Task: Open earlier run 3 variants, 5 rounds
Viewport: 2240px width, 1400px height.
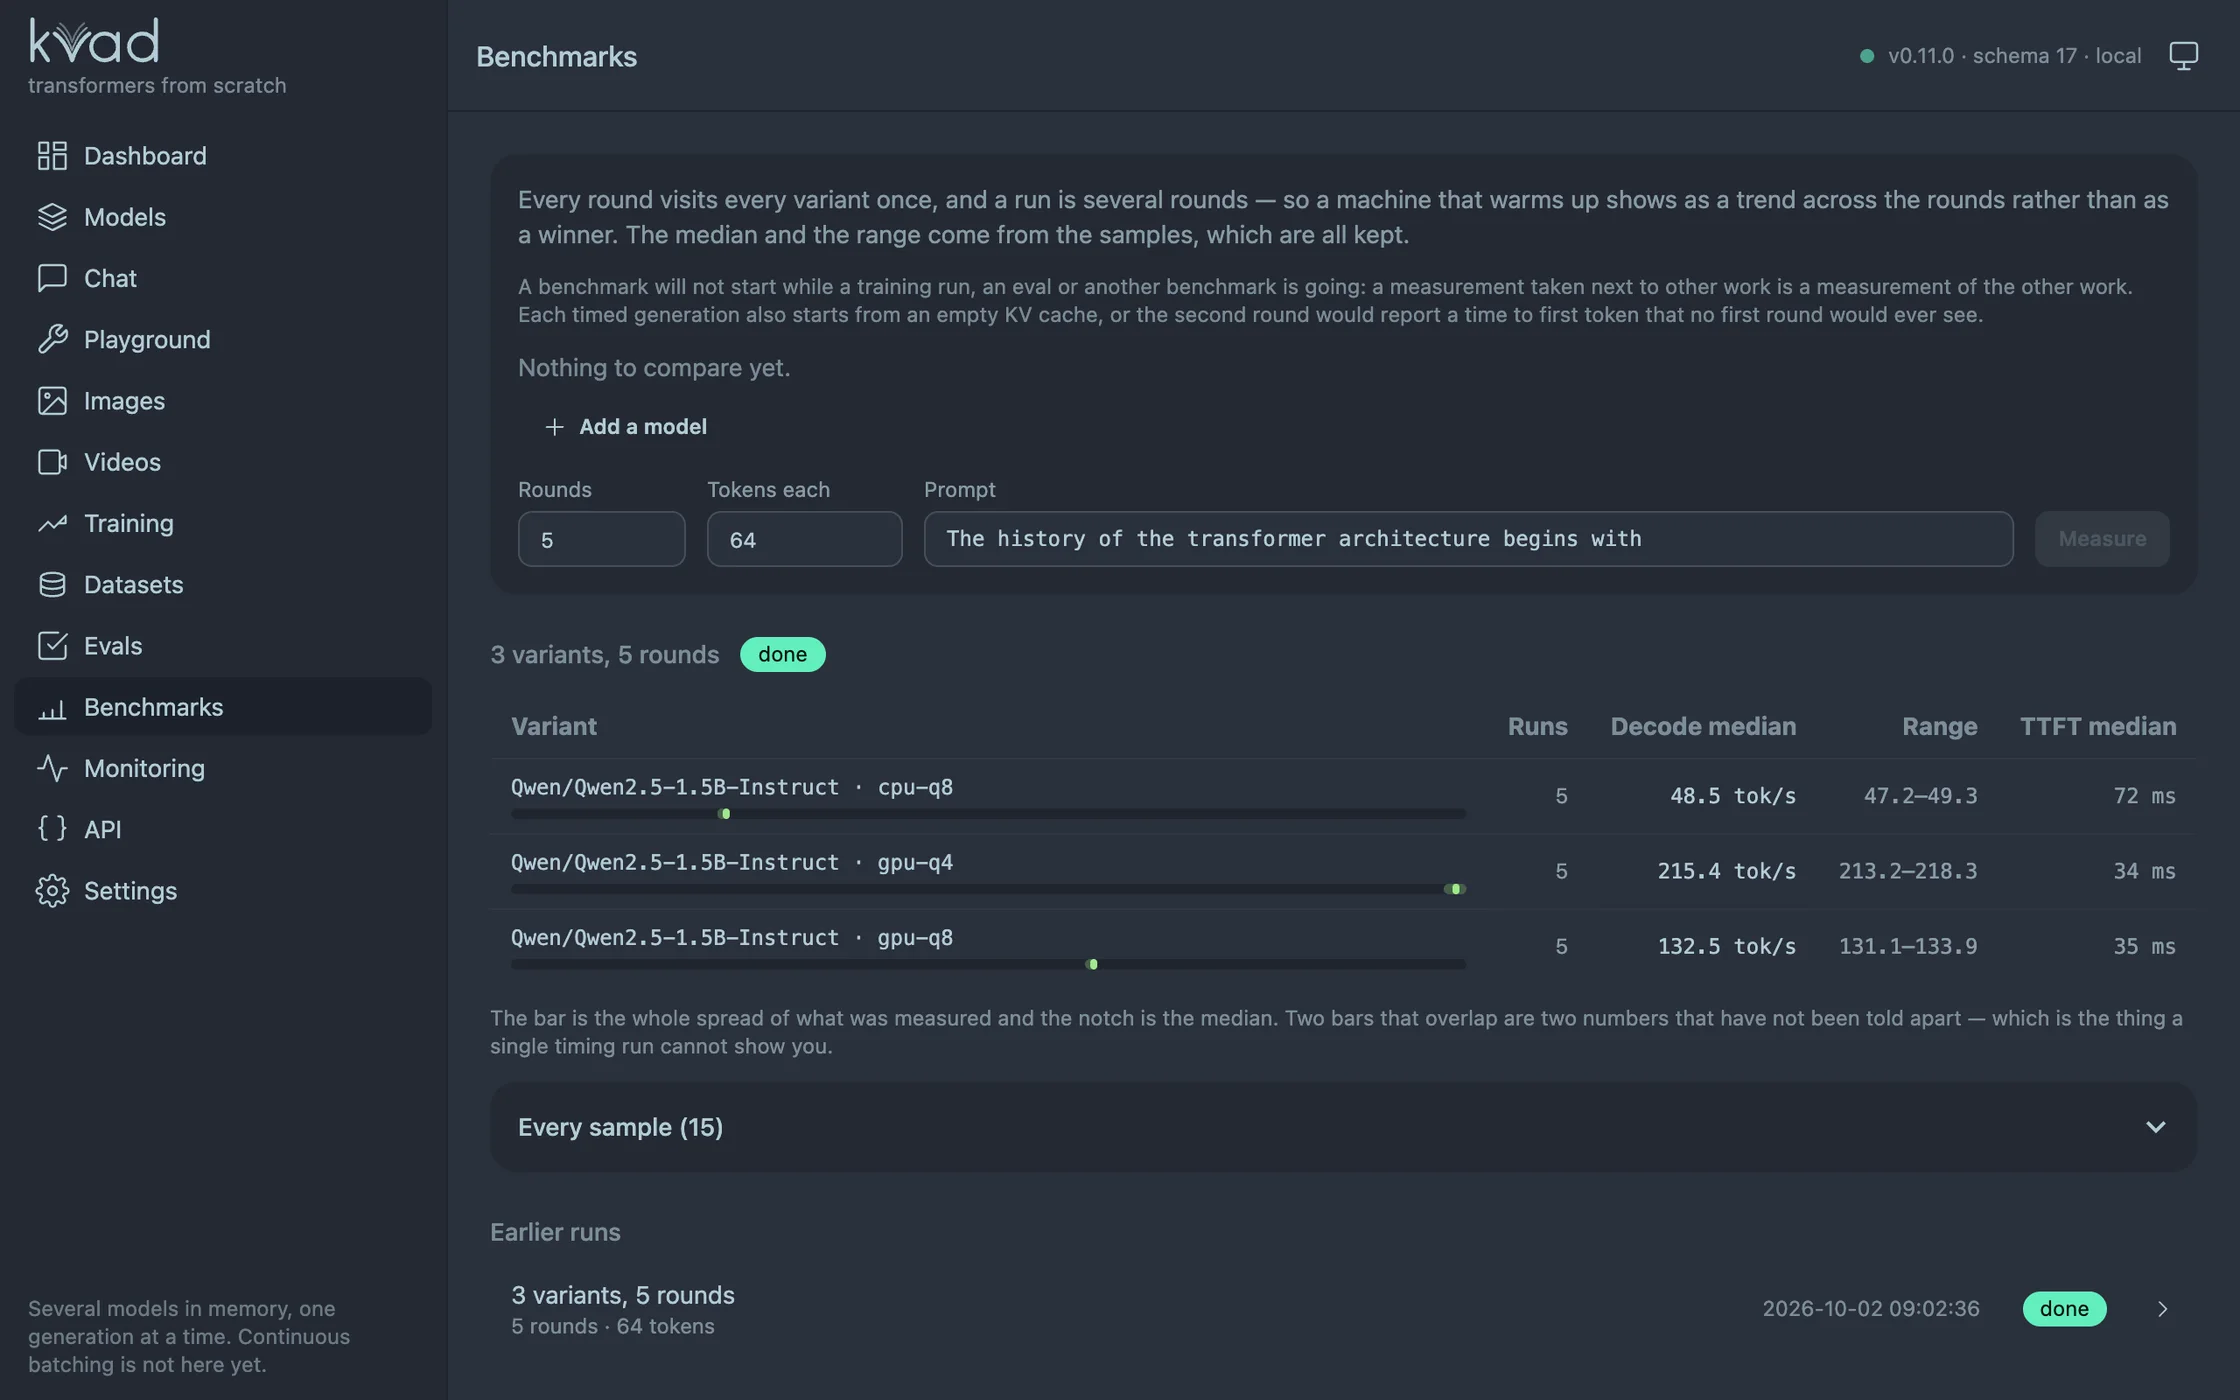Action: pos(1343,1309)
